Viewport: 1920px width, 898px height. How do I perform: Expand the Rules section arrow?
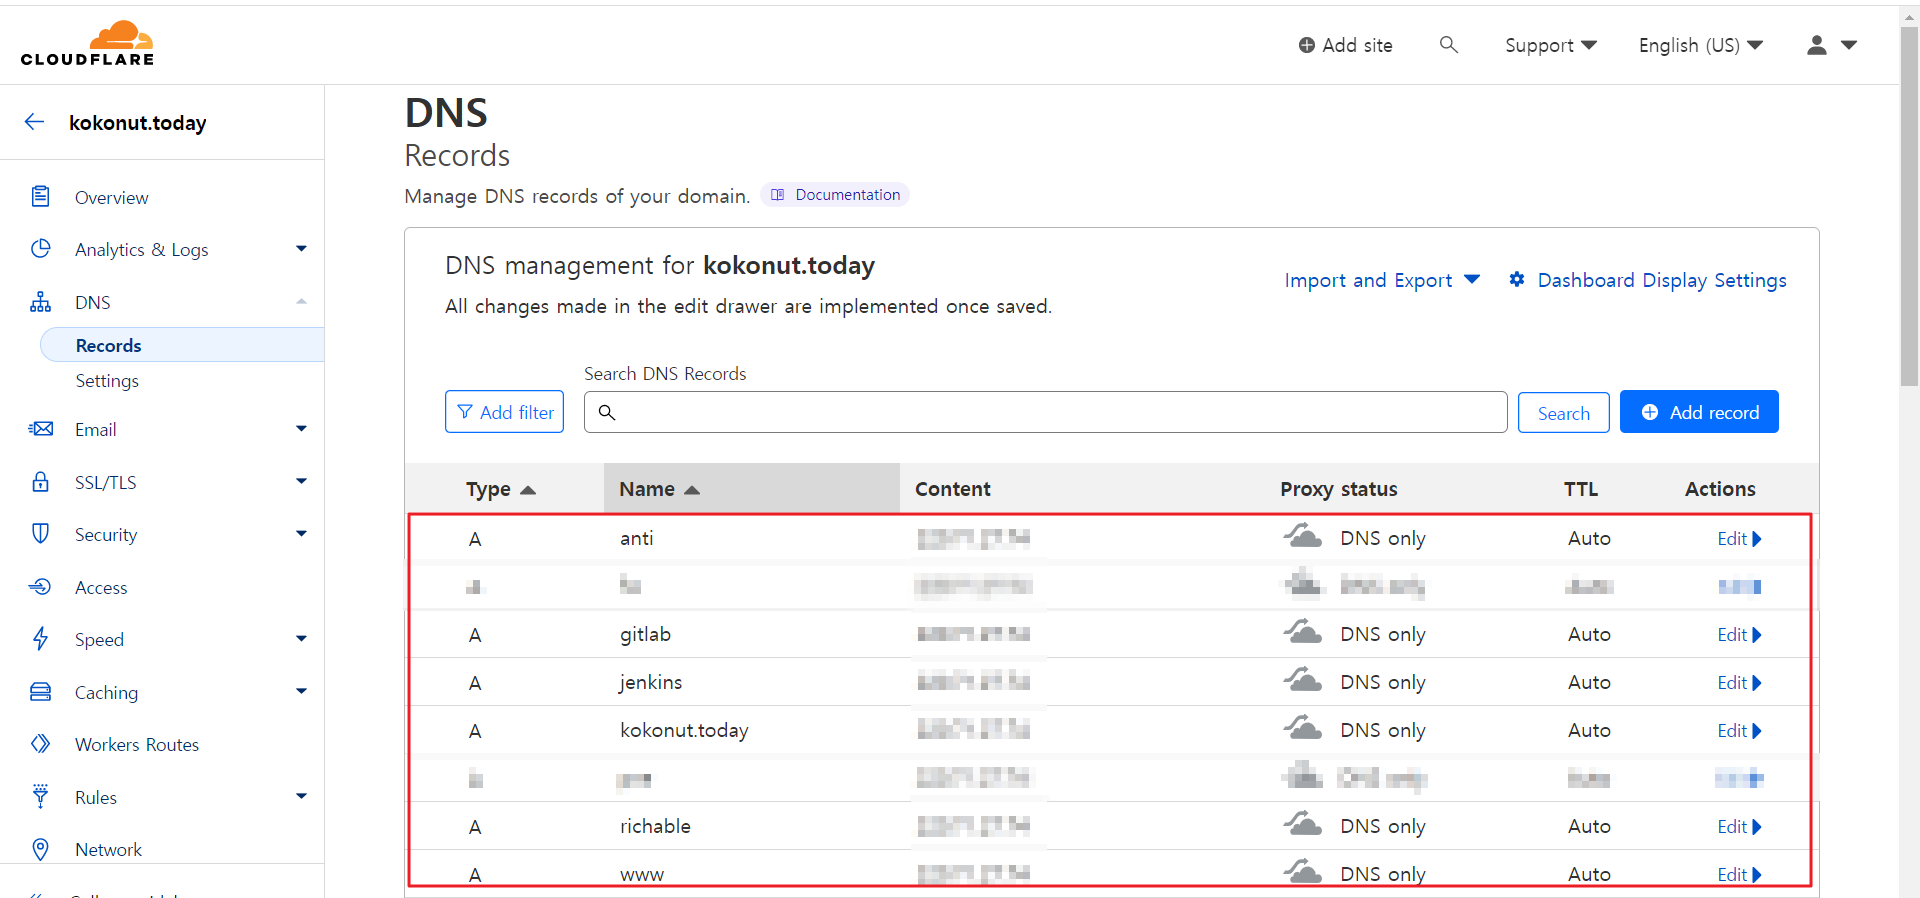(301, 796)
